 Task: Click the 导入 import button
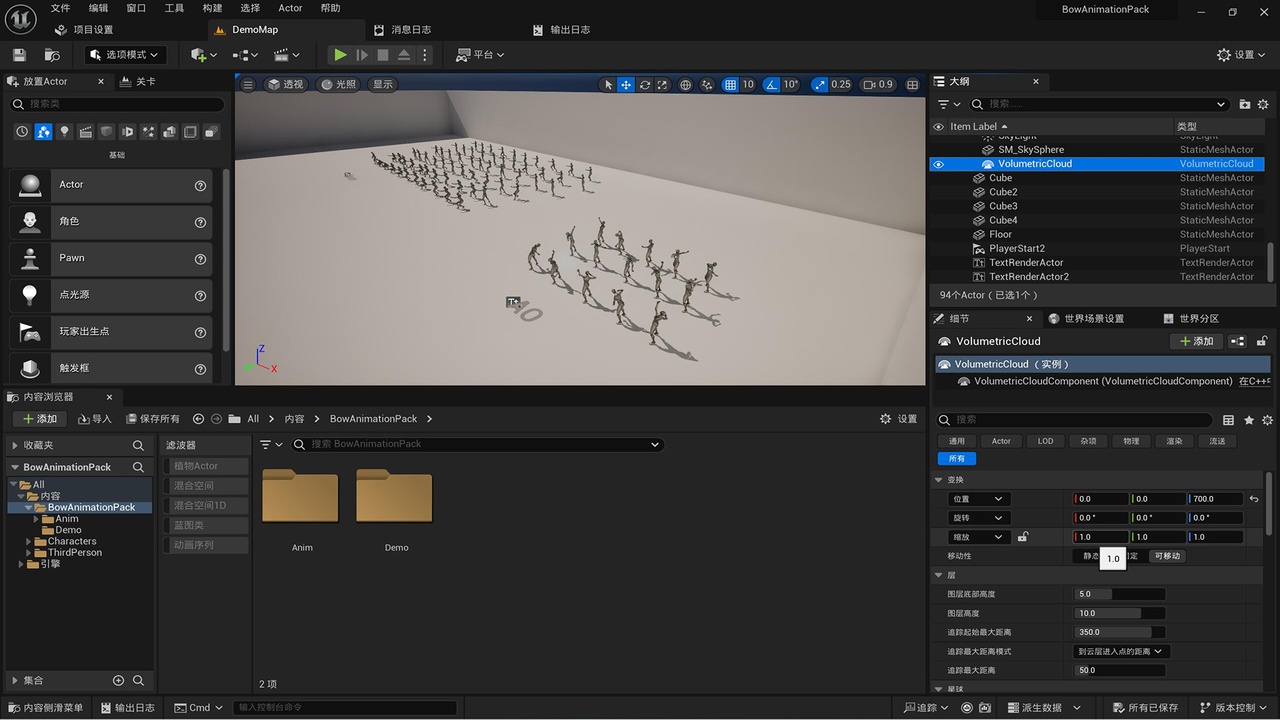94,419
